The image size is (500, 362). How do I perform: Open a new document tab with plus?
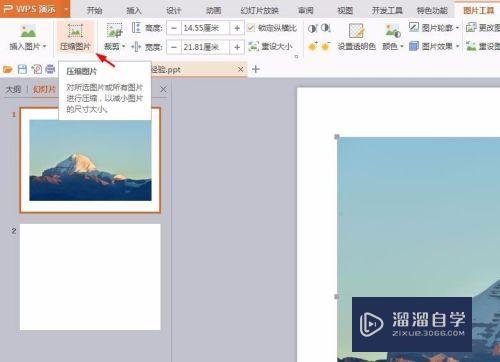click(256, 69)
